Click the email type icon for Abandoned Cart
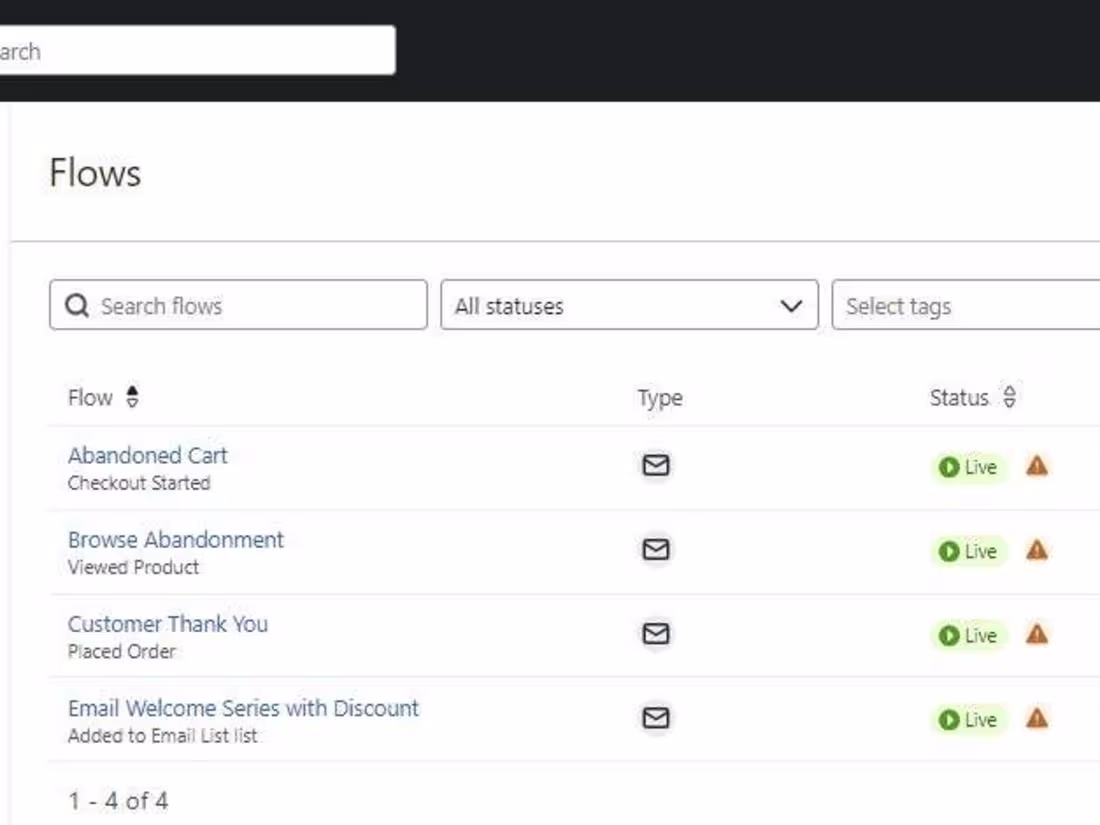Image resolution: width=1100 pixels, height=825 pixels. pyautogui.click(x=655, y=465)
